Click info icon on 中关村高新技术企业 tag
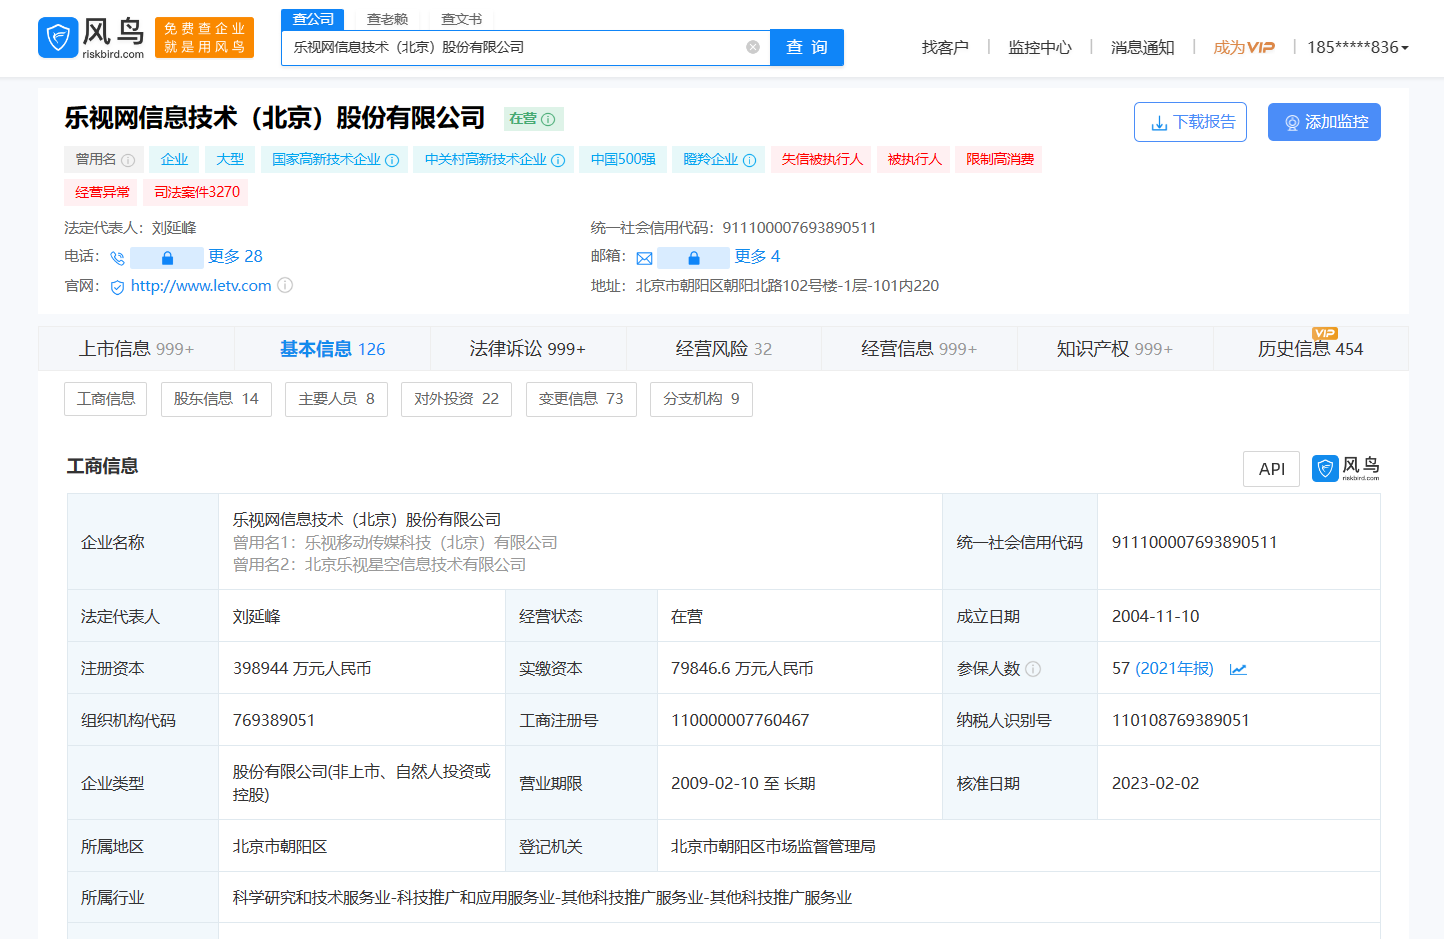This screenshot has width=1444, height=939. coord(558,160)
